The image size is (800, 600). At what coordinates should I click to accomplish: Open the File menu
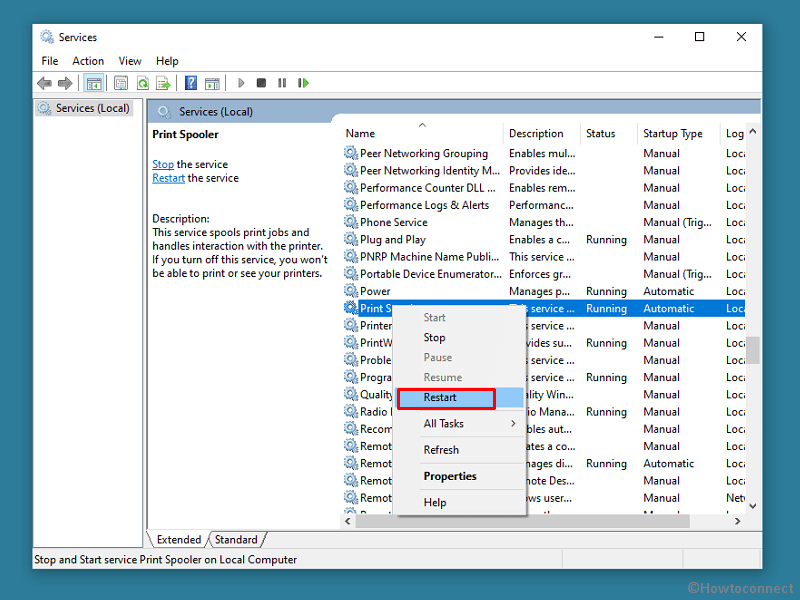coord(49,61)
